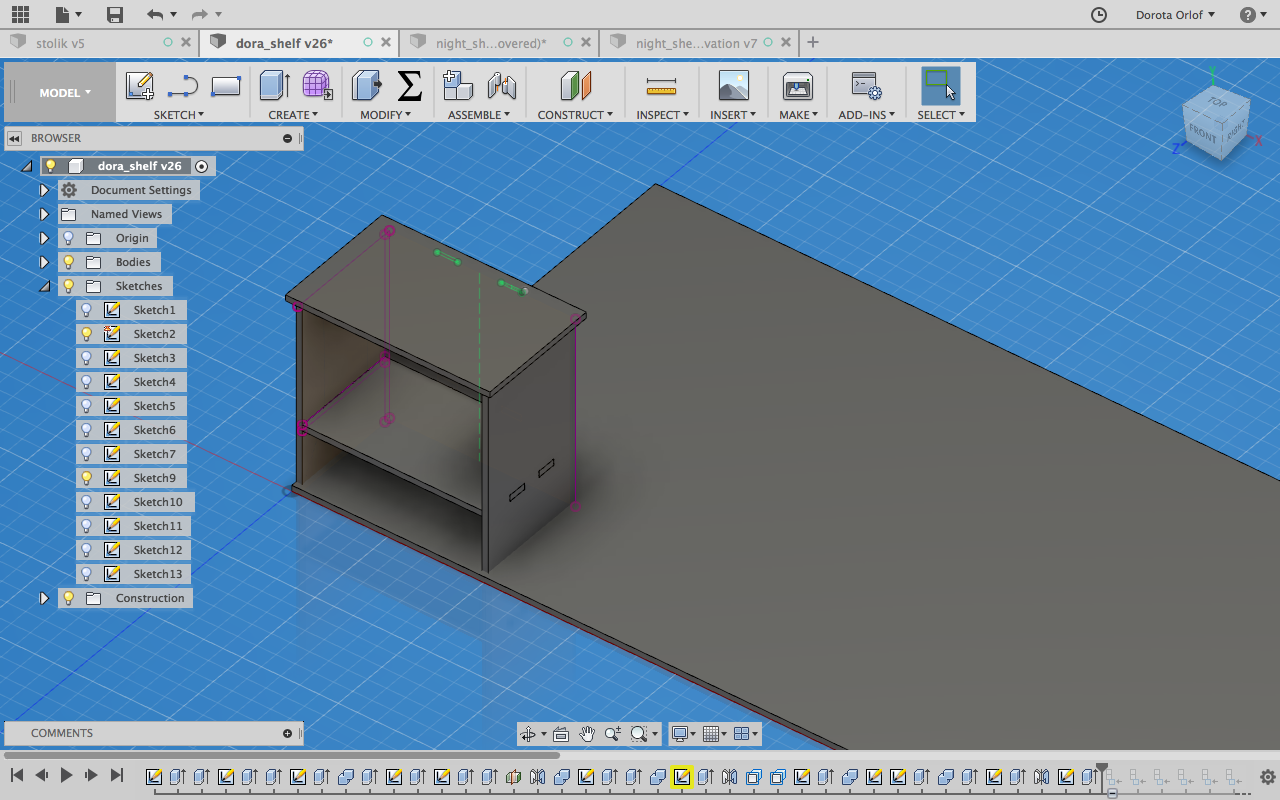
Task: Toggle the Construction folder visibility bulb
Action: pos(69,598)
